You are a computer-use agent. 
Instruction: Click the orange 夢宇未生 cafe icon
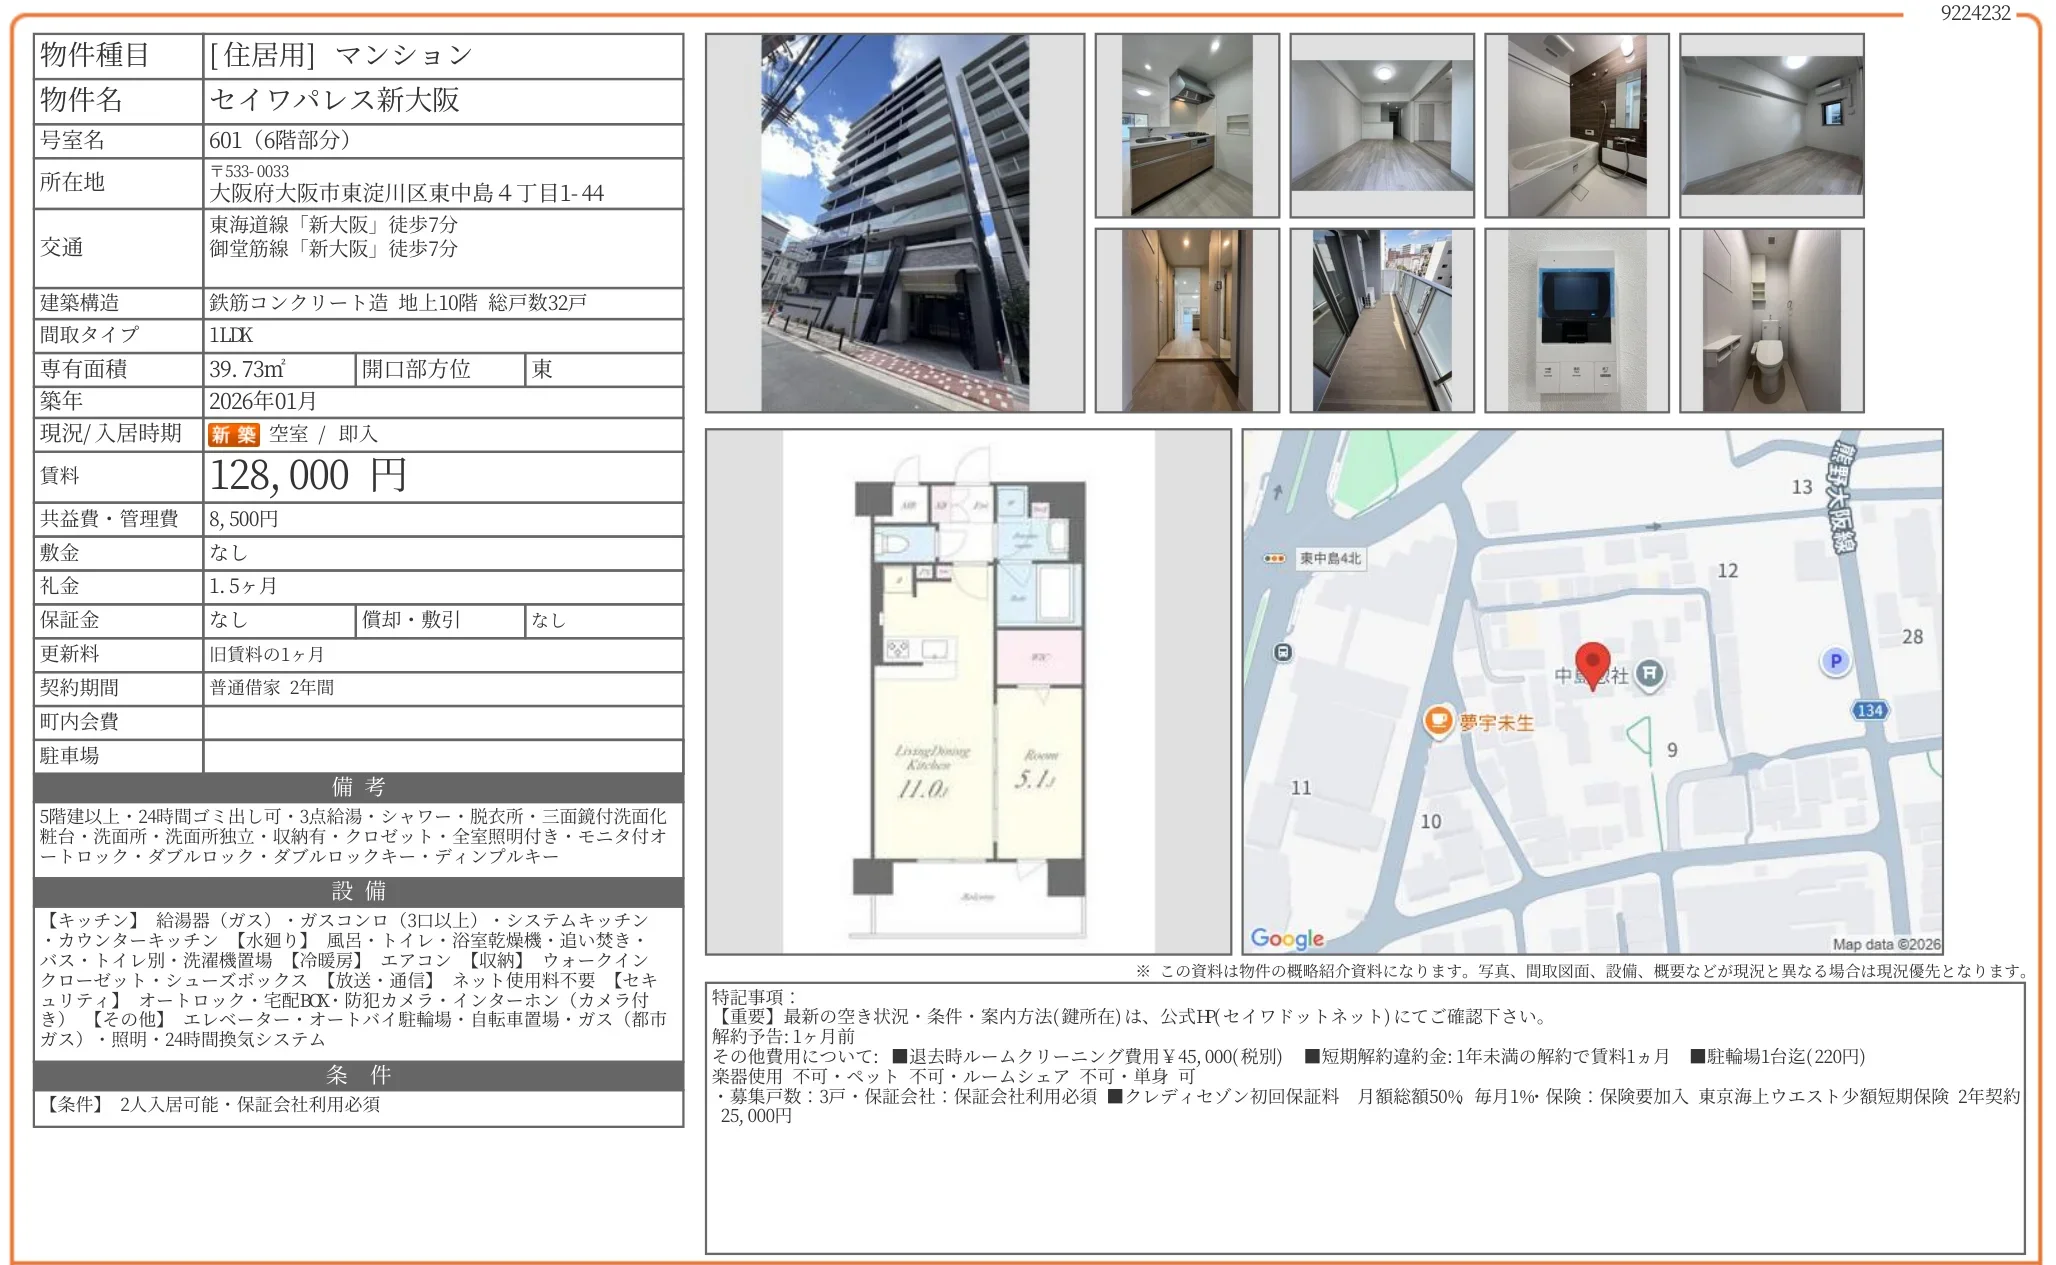[x=1438, y=721]
